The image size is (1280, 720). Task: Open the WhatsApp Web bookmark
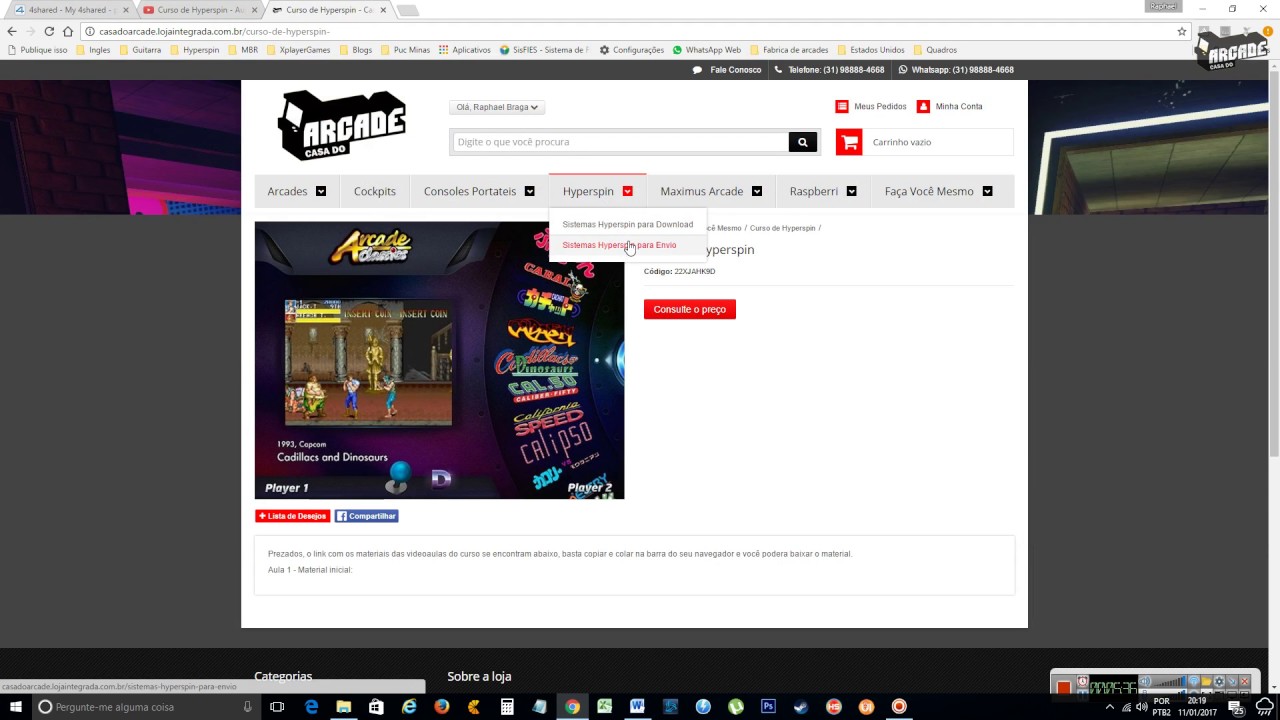(x=707, y=50)
